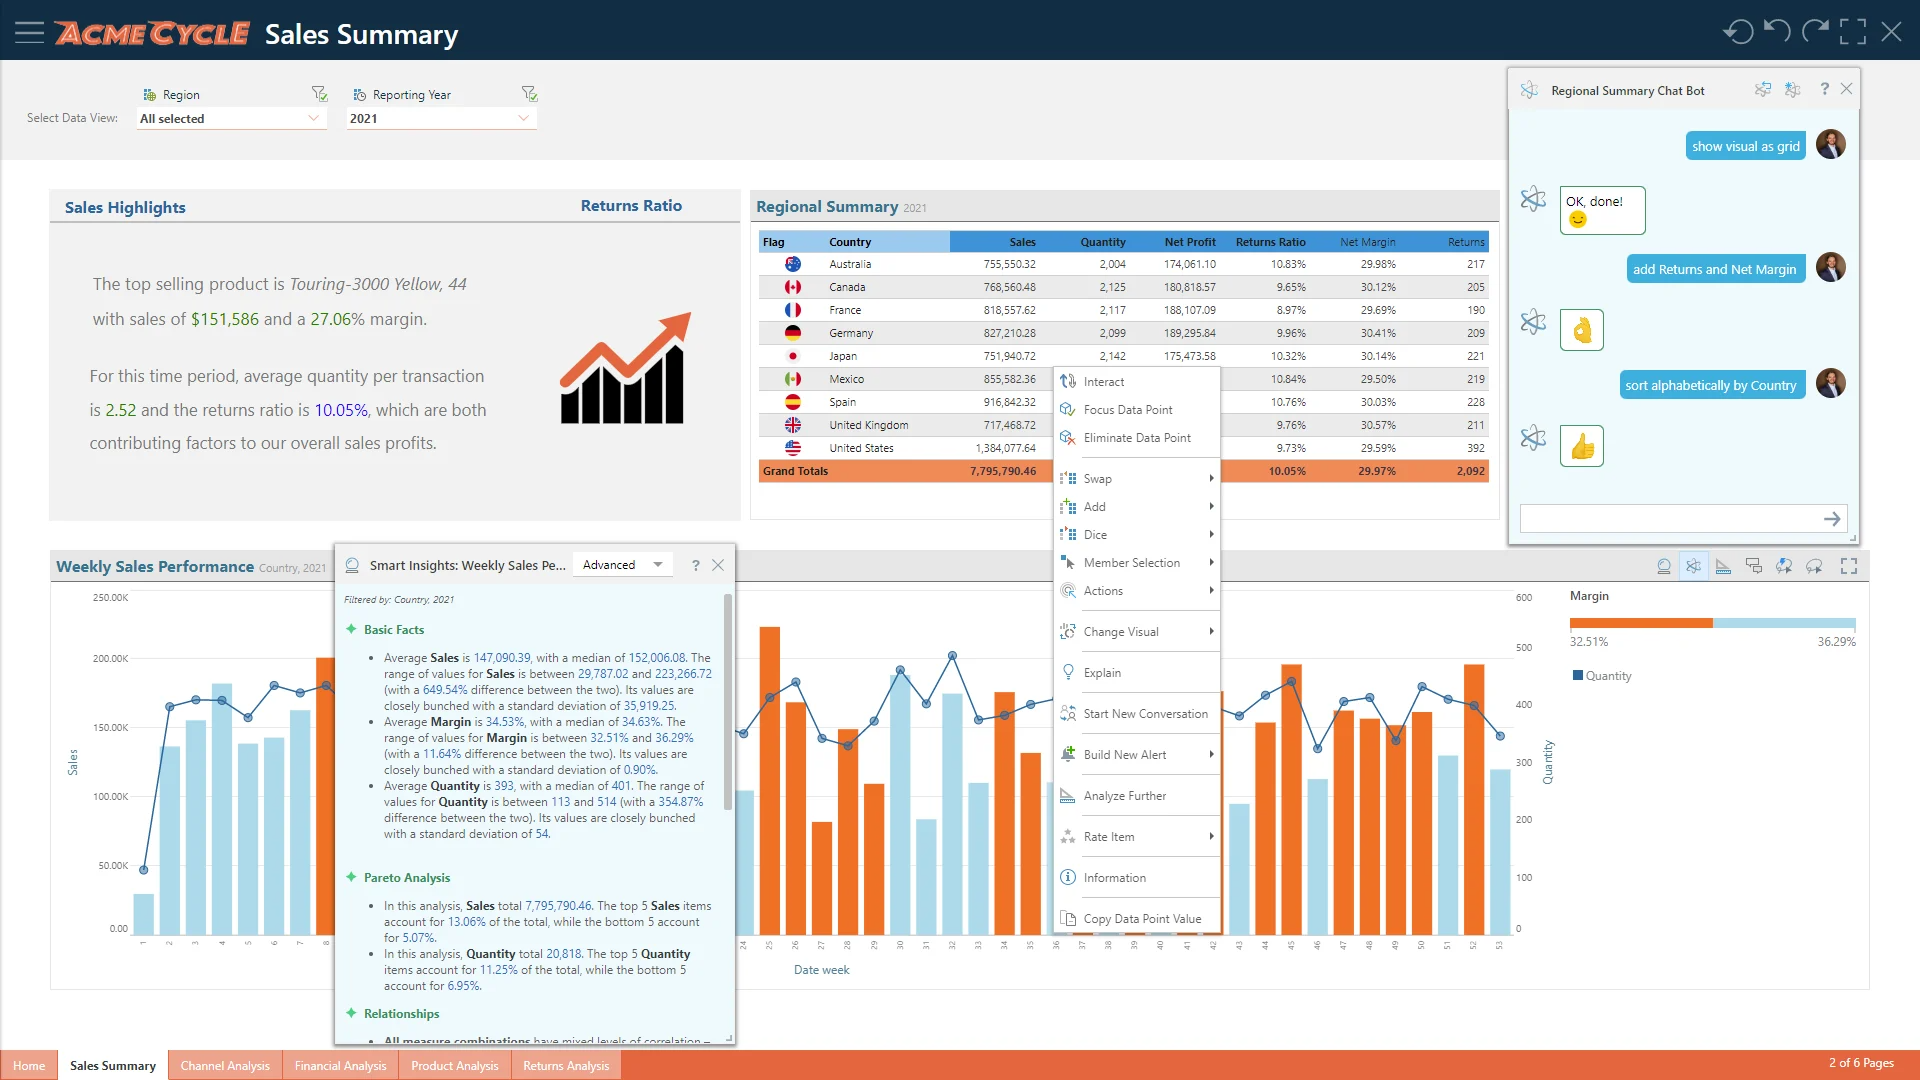
Task: Click the Region filter funnel icon
Action: (320, 94)
